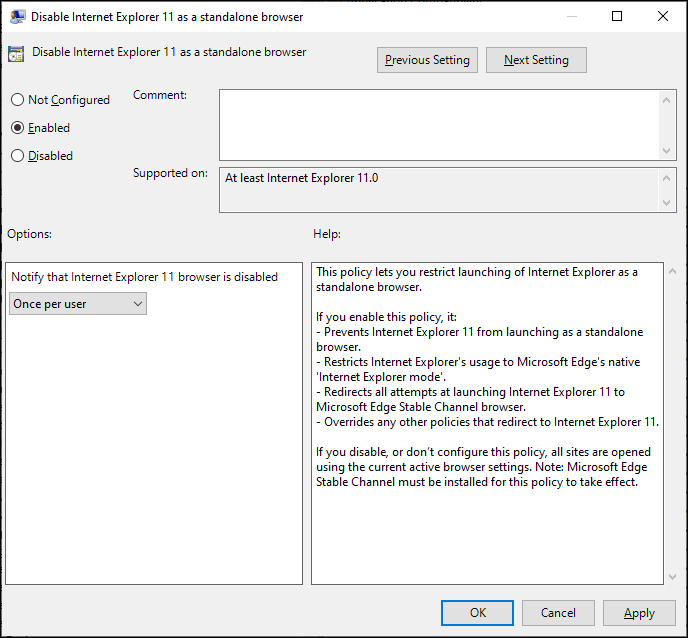
Task: Close the dialog with the X button
Action: [663, 16]
